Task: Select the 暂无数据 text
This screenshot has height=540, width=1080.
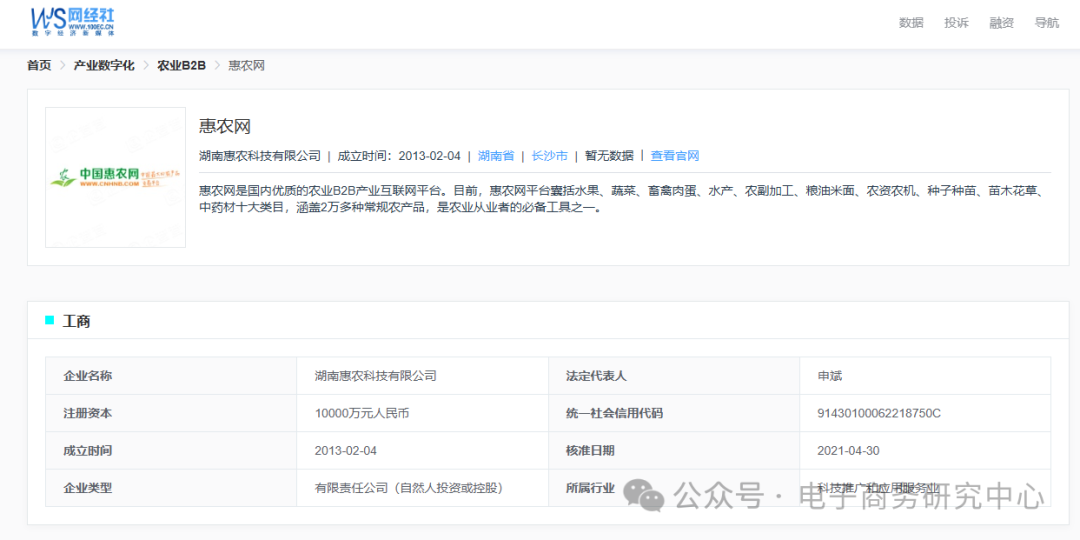Action: [610, 156]
